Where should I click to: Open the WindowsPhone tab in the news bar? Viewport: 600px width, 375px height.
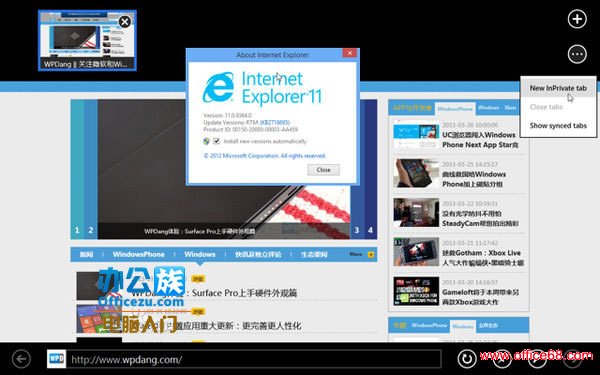pos(139,254)
